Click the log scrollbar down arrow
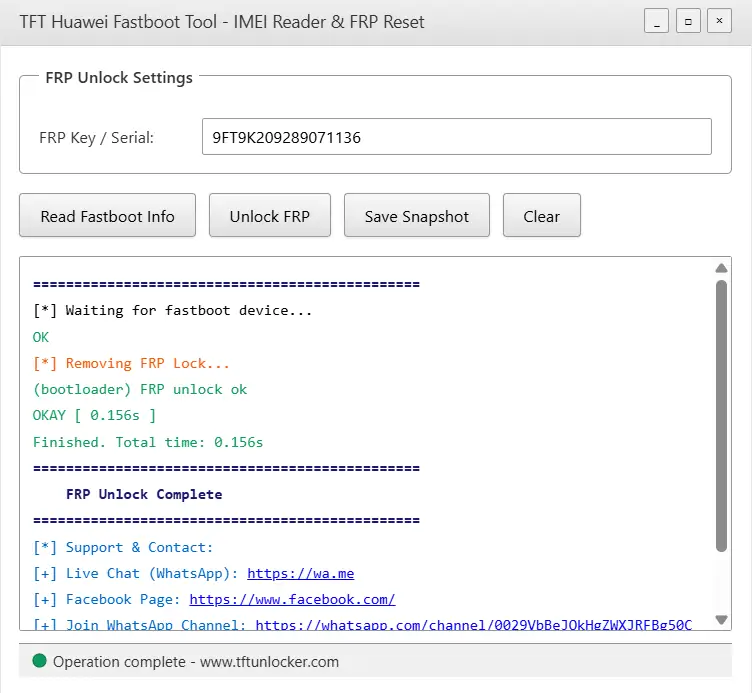 point(721,620)
